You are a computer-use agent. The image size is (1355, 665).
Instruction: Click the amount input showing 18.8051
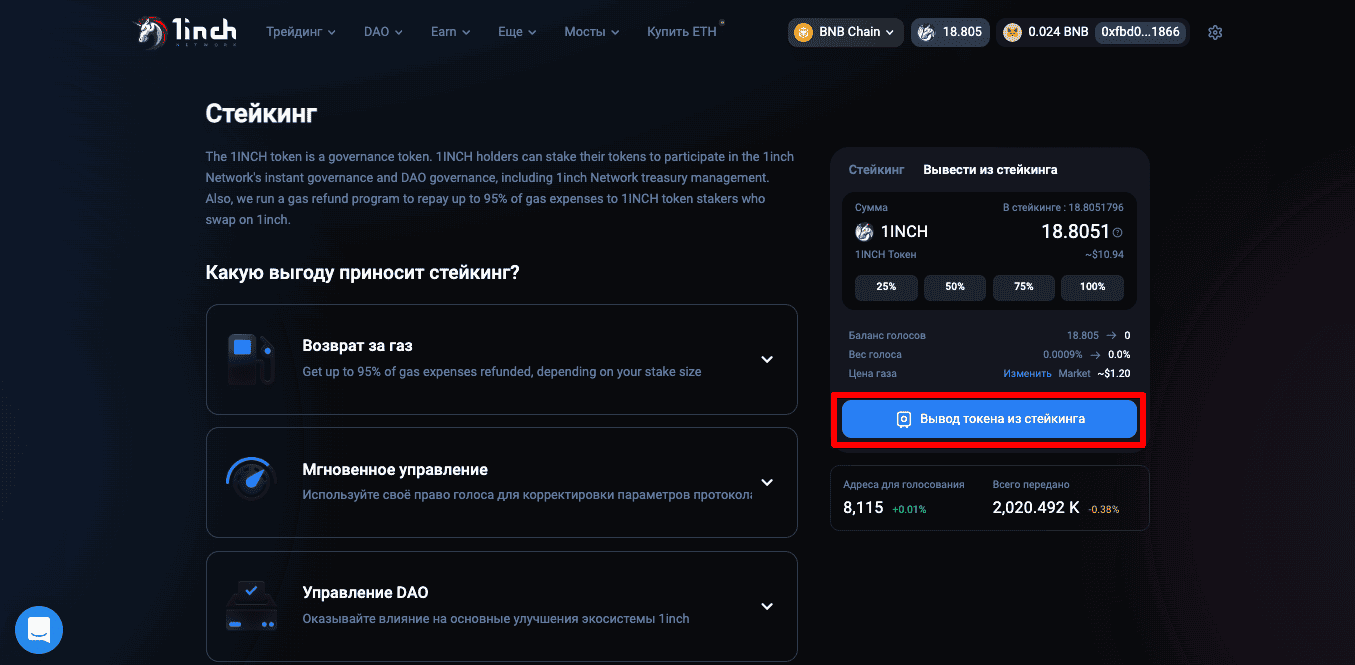[x=1075, y=232]
